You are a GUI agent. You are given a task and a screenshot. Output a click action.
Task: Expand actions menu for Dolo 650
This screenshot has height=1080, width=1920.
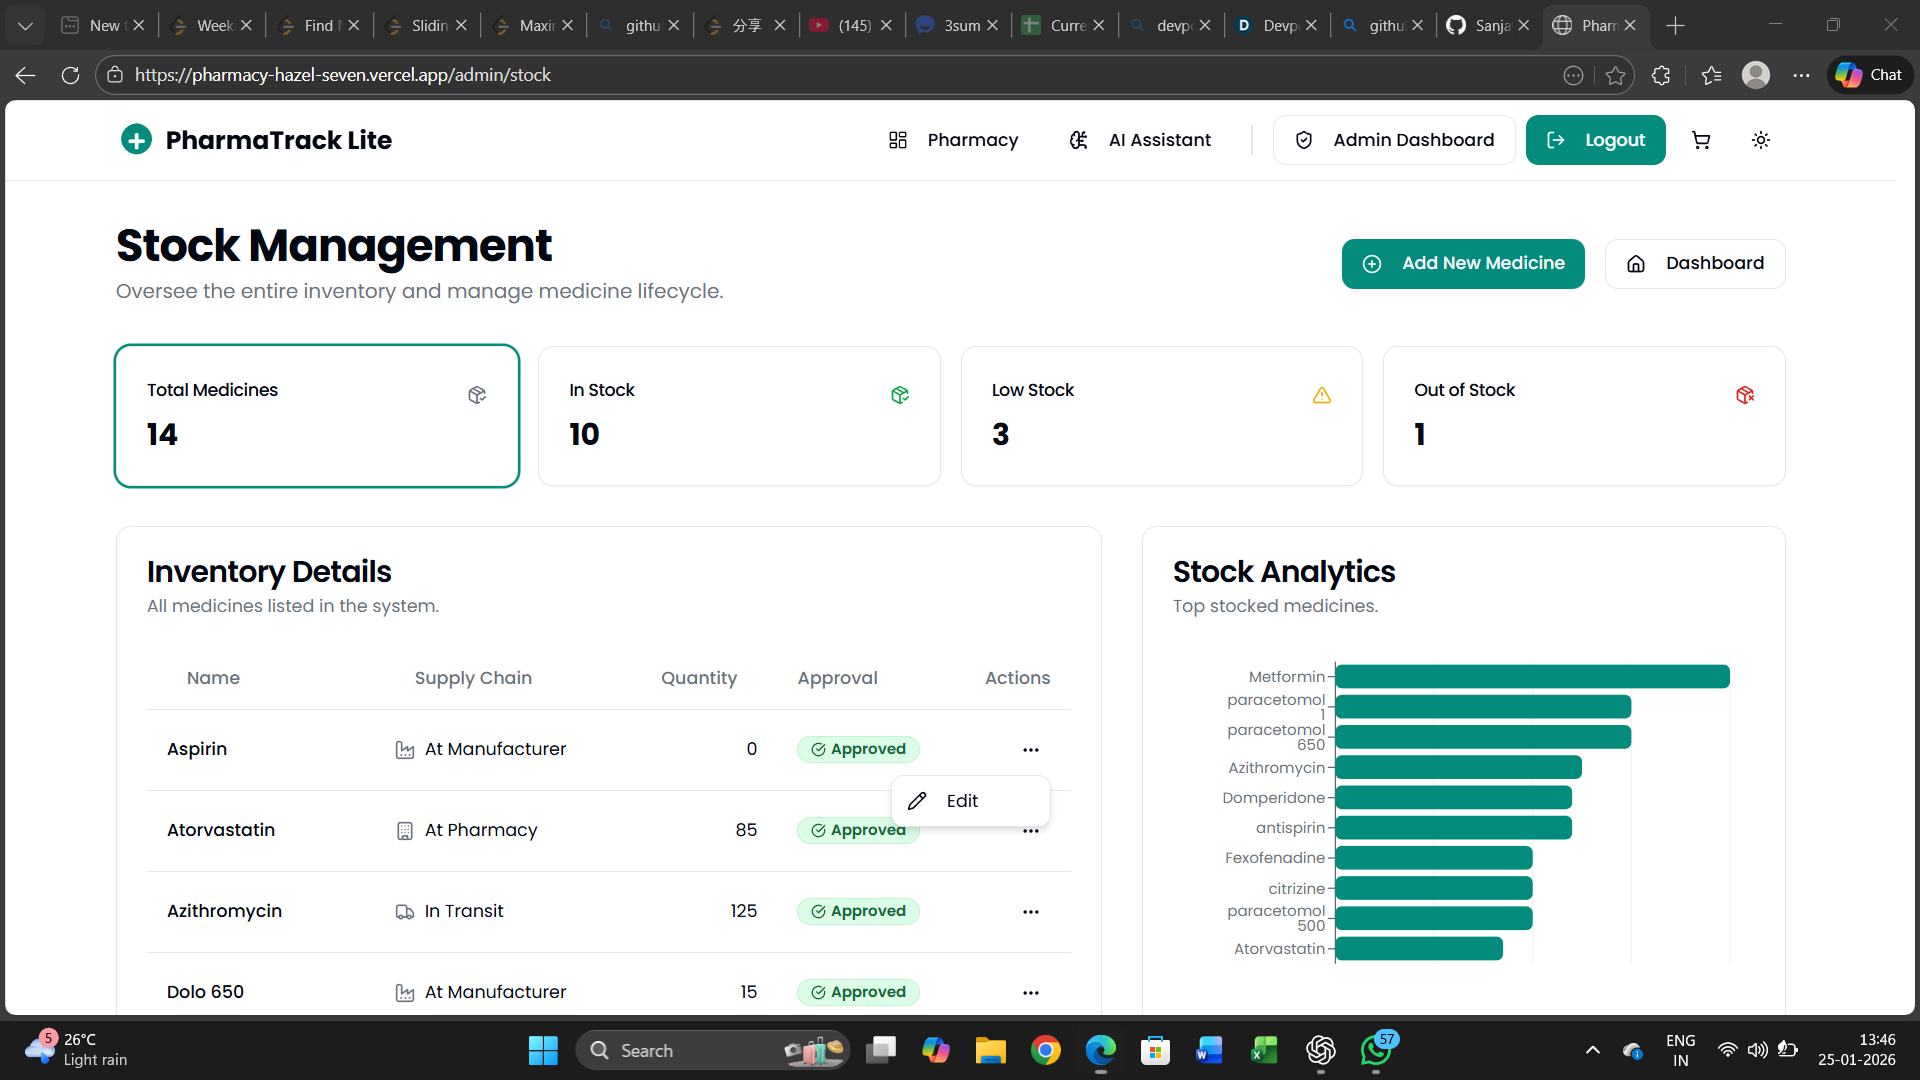tap(1031, 993)
